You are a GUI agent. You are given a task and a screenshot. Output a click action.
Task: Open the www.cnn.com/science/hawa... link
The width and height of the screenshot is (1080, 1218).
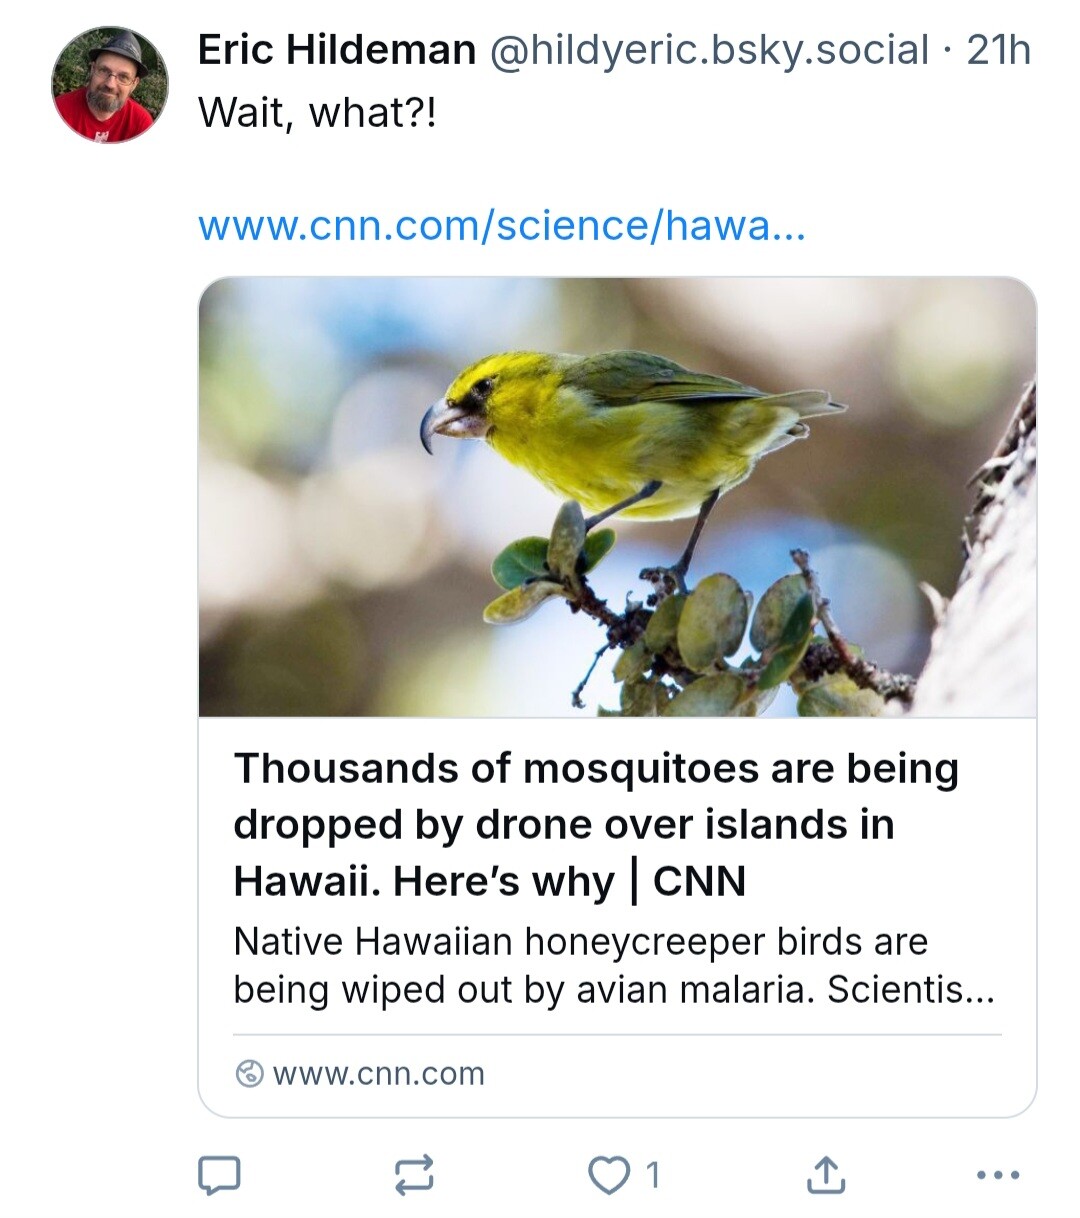[501, 226]
